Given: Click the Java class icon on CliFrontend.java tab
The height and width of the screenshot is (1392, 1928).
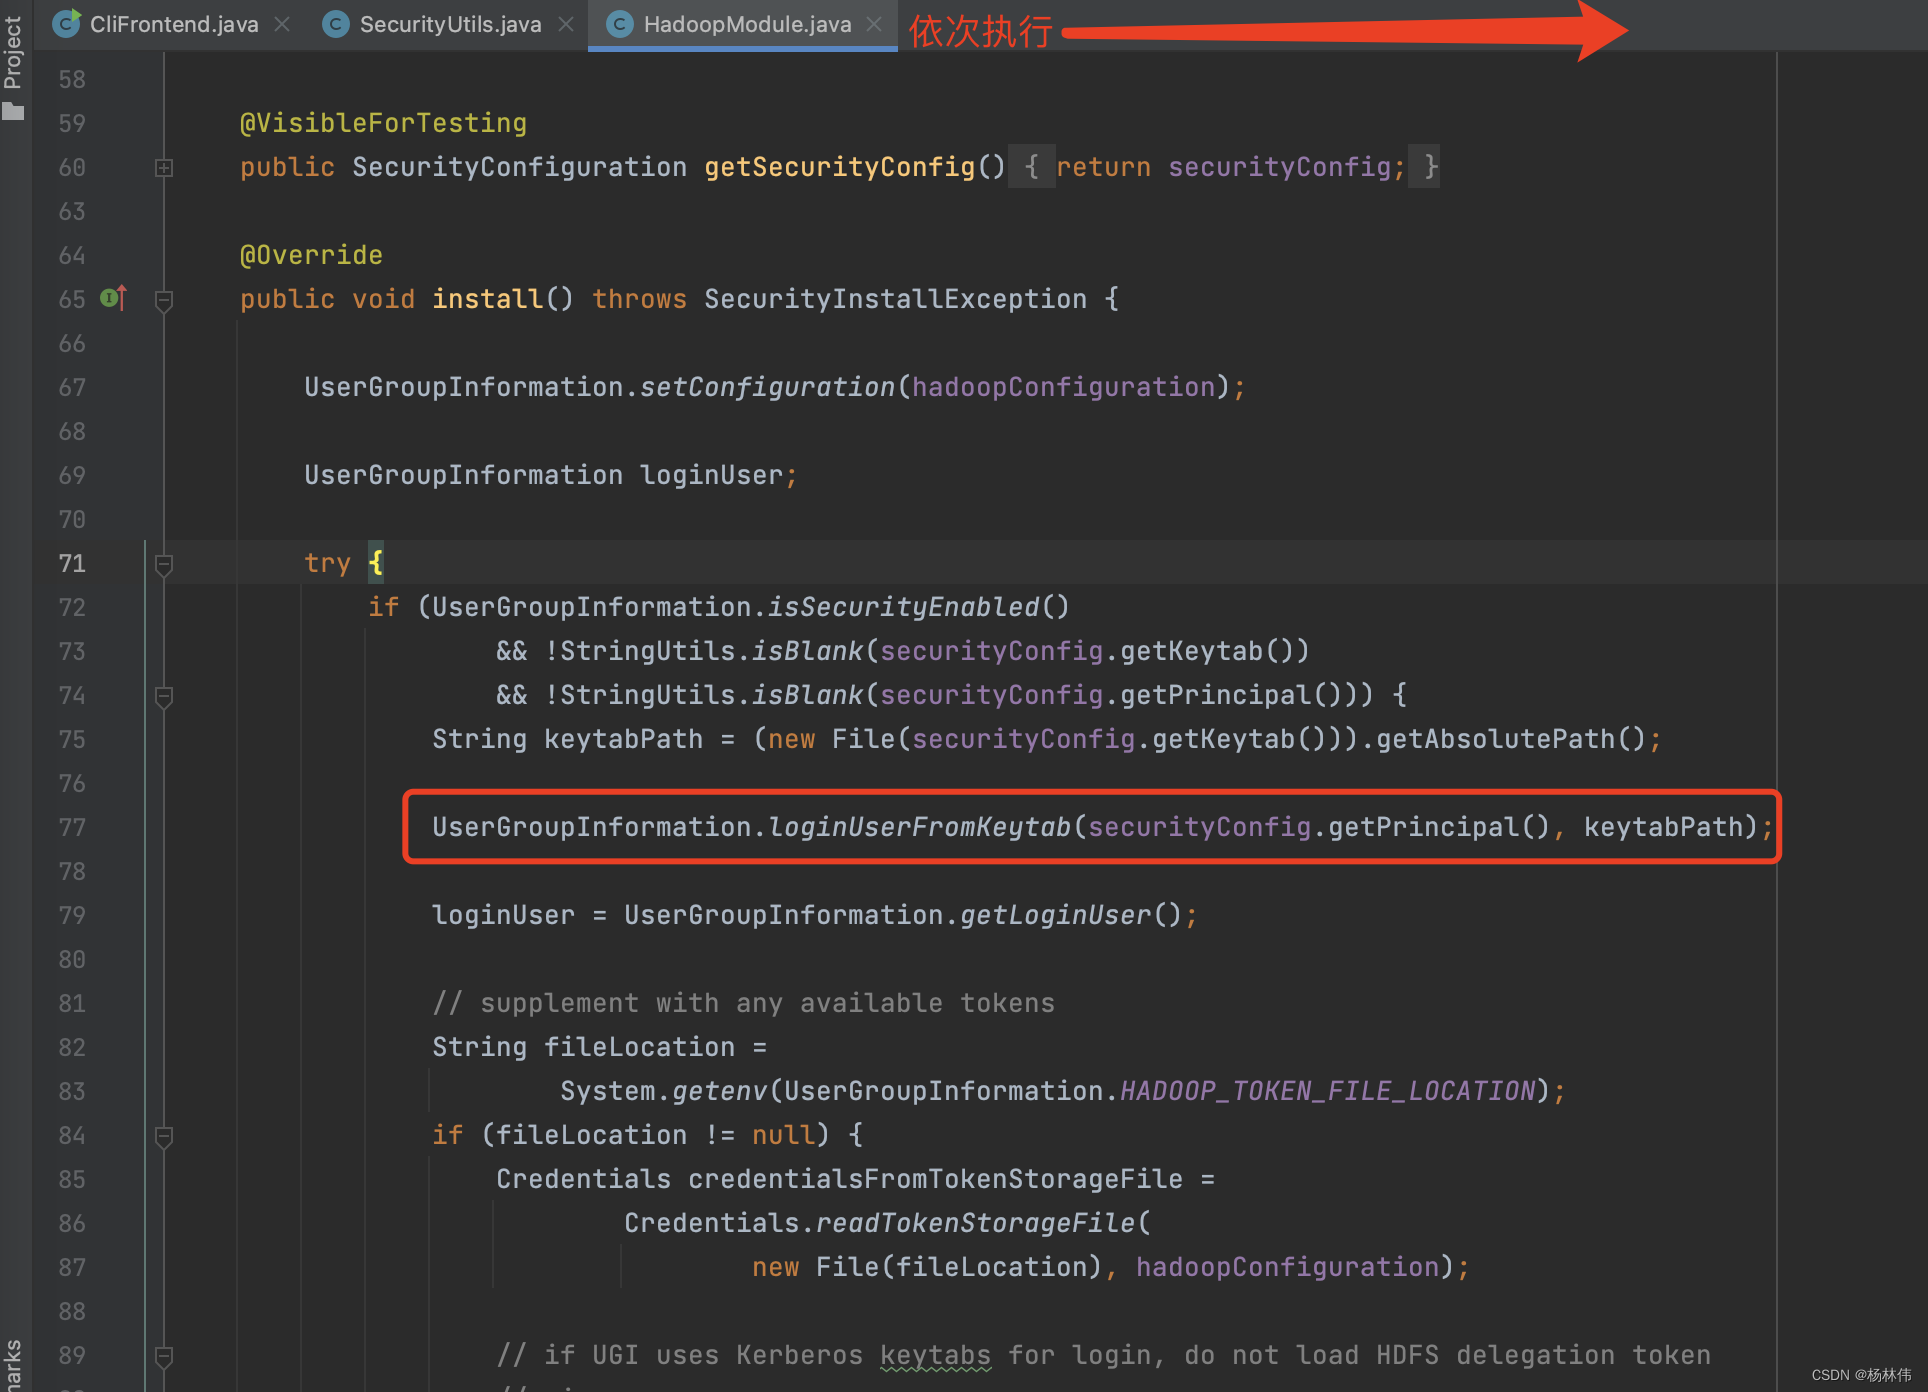Looking at the screenshot, I should (x=66, y=23).
